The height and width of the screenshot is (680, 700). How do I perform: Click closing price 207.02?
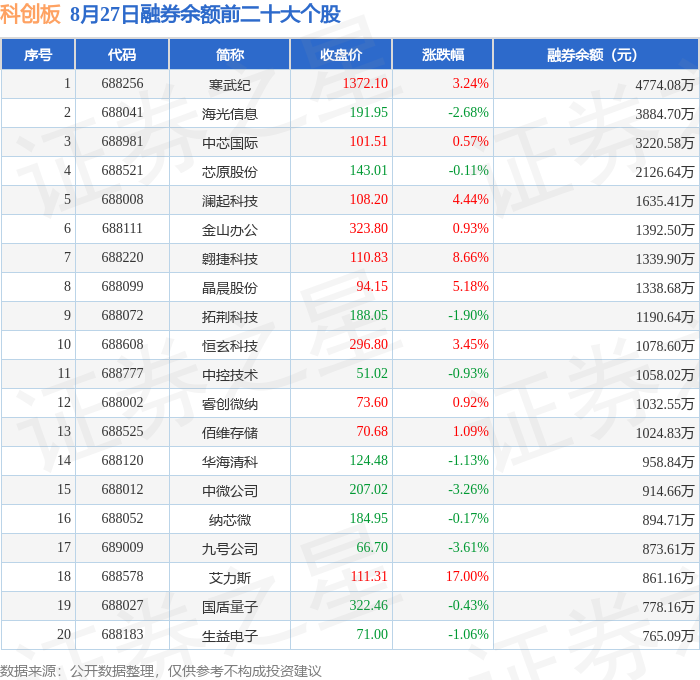[369, 490]
